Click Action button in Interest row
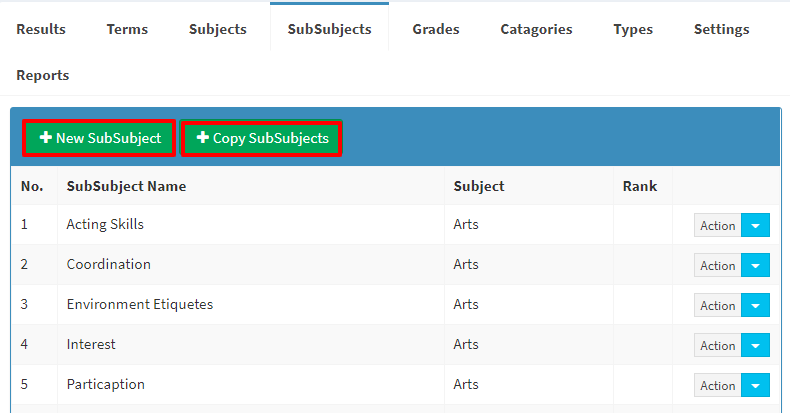 pyautogui.click(x=717, y=345)
